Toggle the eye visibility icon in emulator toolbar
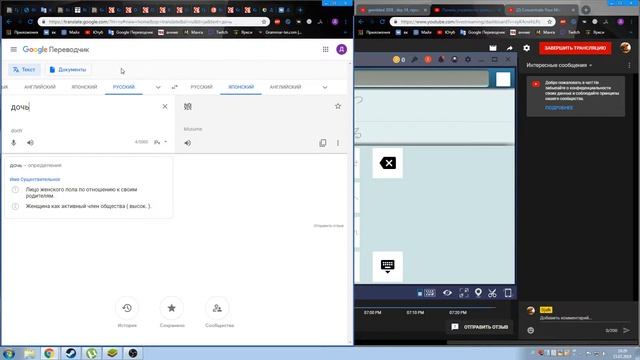The image size is (640, 360). (447, 293)
